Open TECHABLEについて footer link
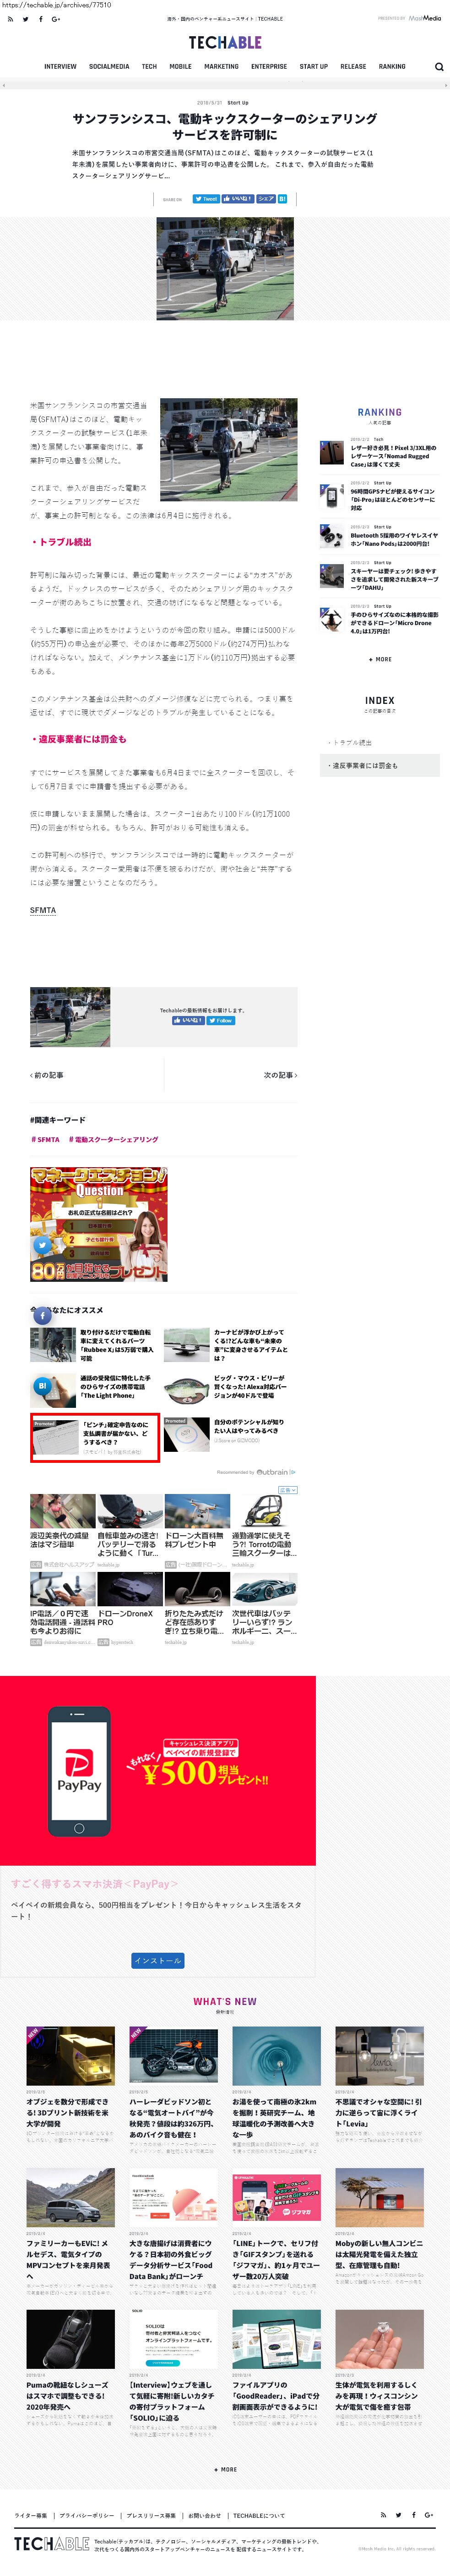The image size is (450, 2576). 259,2515
